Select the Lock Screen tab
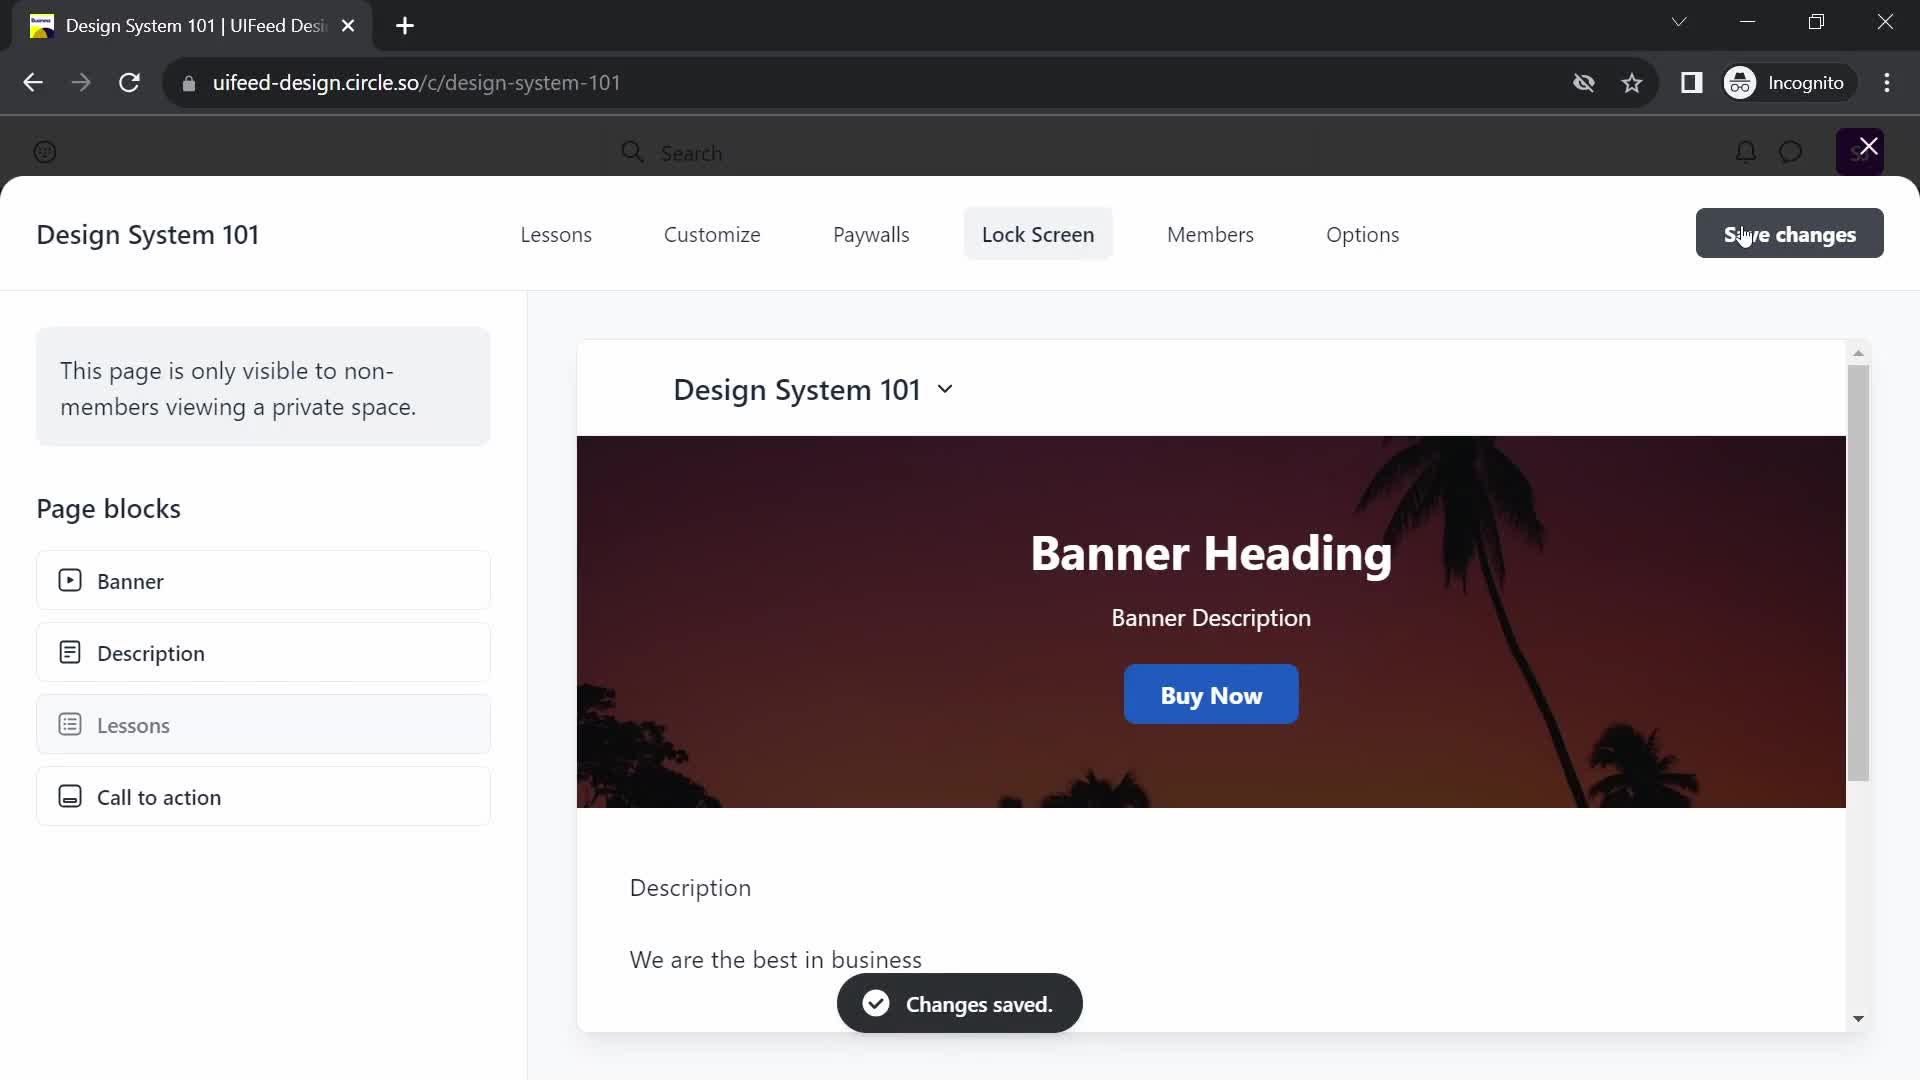The image size is (1920, 1080). tap(1038, 235)
